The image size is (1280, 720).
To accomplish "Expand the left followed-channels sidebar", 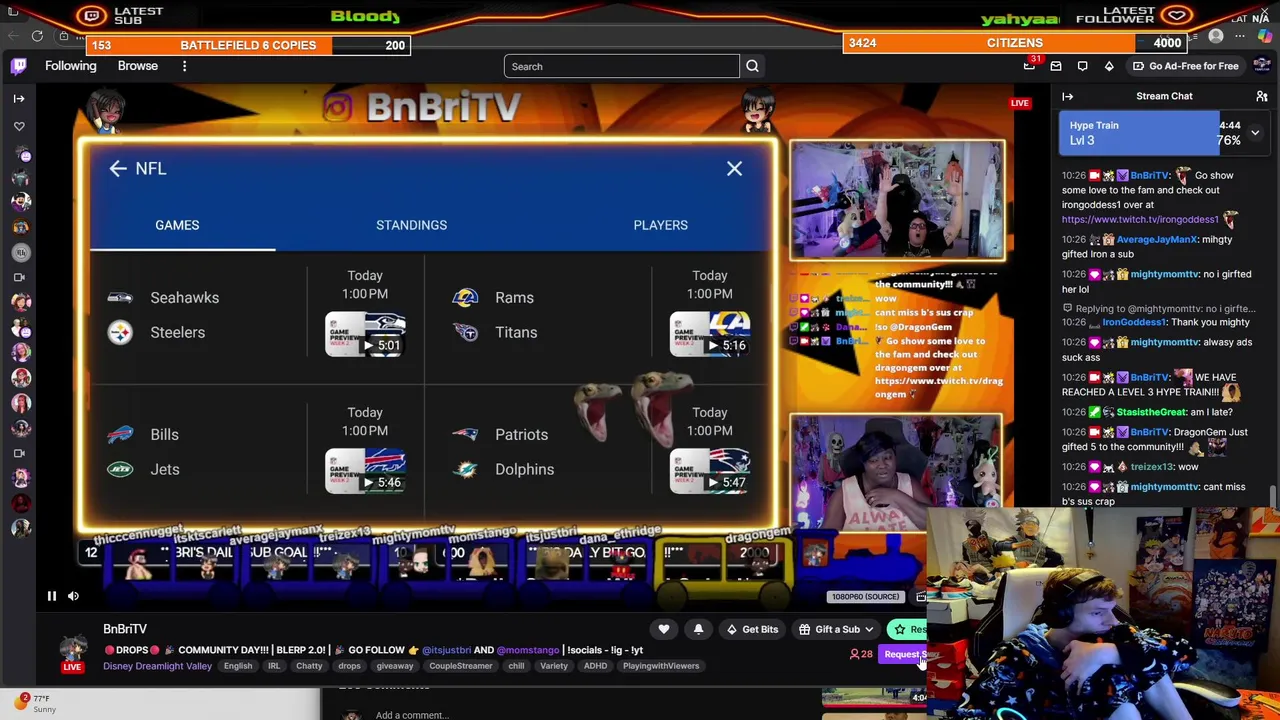I will [19, 98].
